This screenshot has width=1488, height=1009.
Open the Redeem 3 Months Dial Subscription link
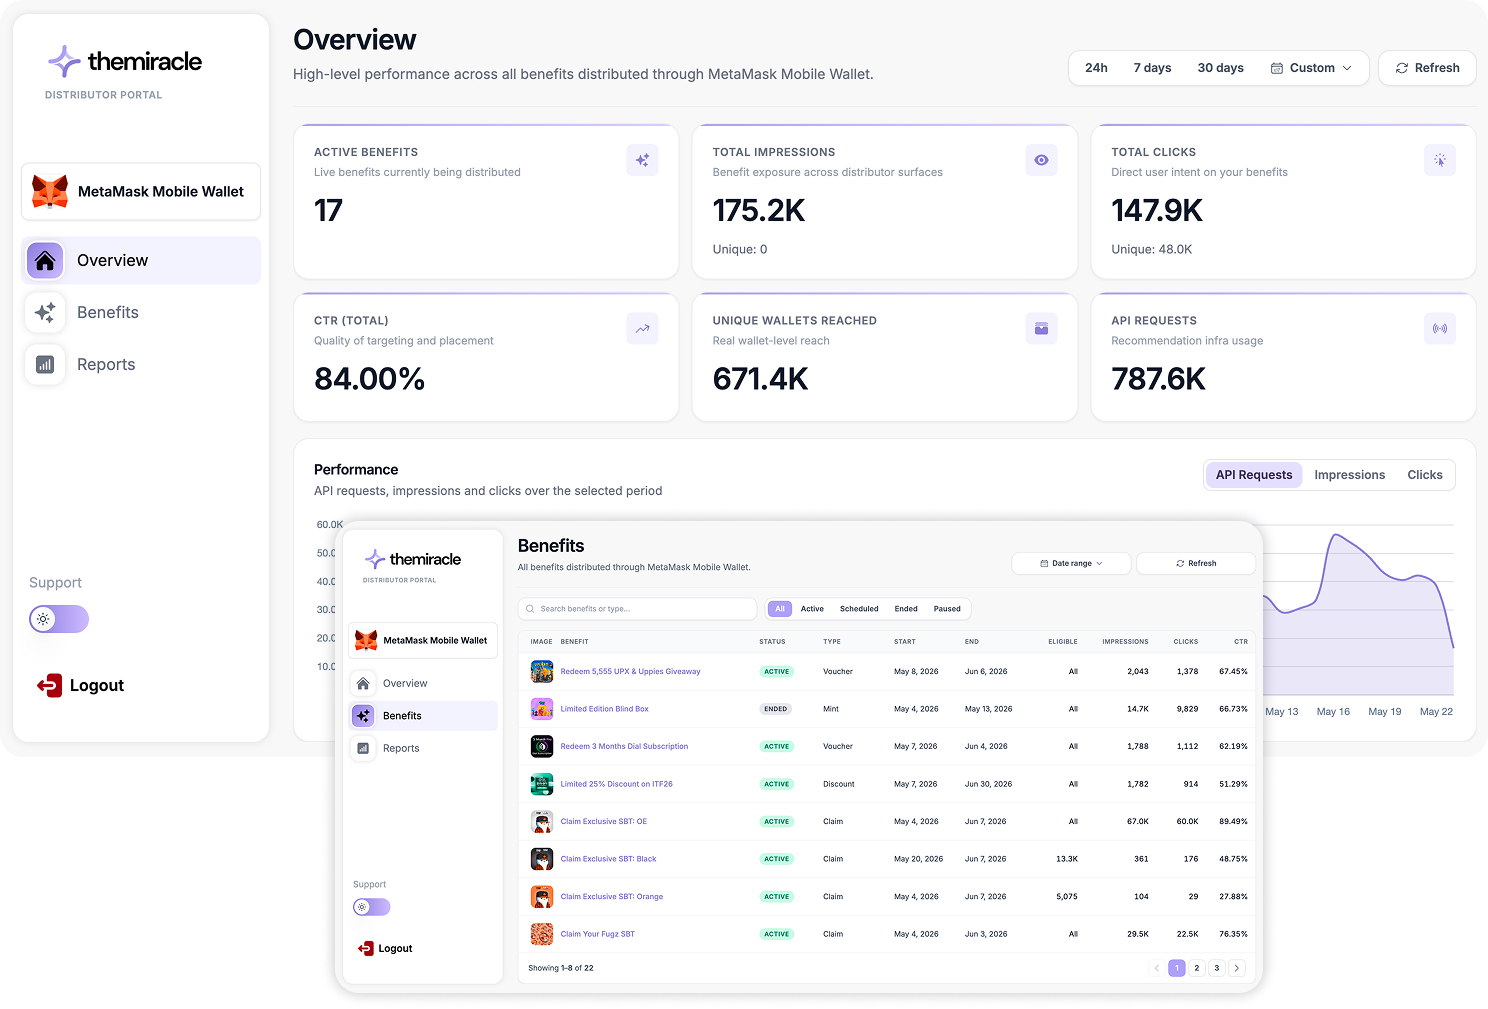625,746
